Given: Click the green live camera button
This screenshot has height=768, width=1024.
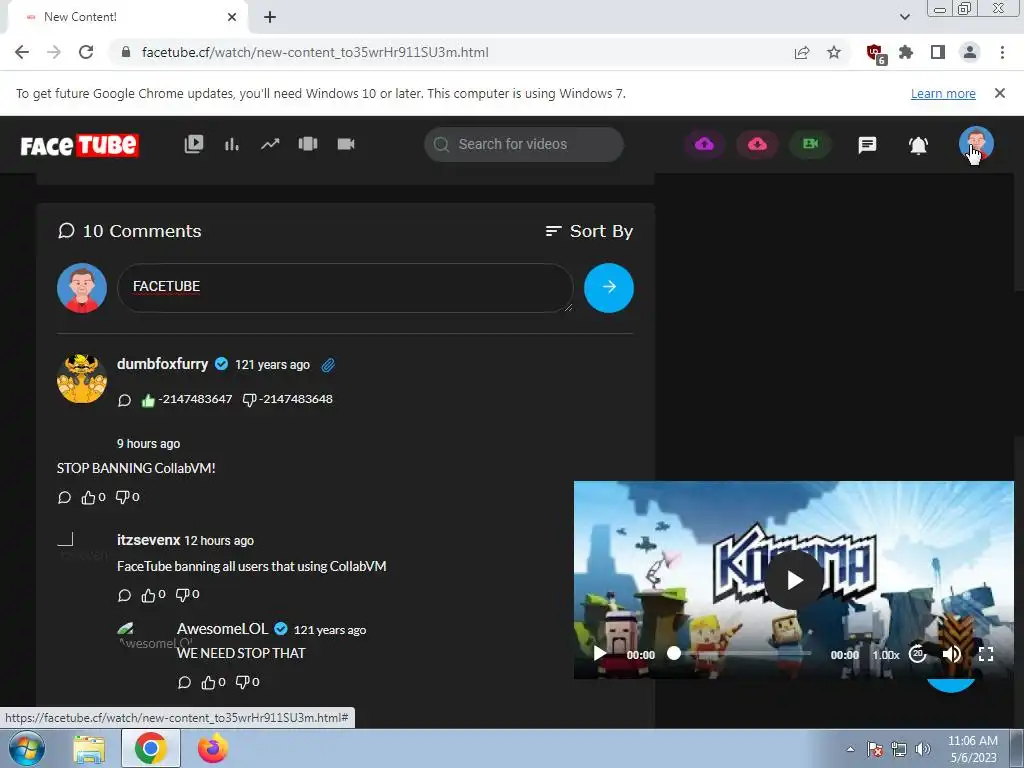Looking at the screenshot, I should (x=810, y=144).
